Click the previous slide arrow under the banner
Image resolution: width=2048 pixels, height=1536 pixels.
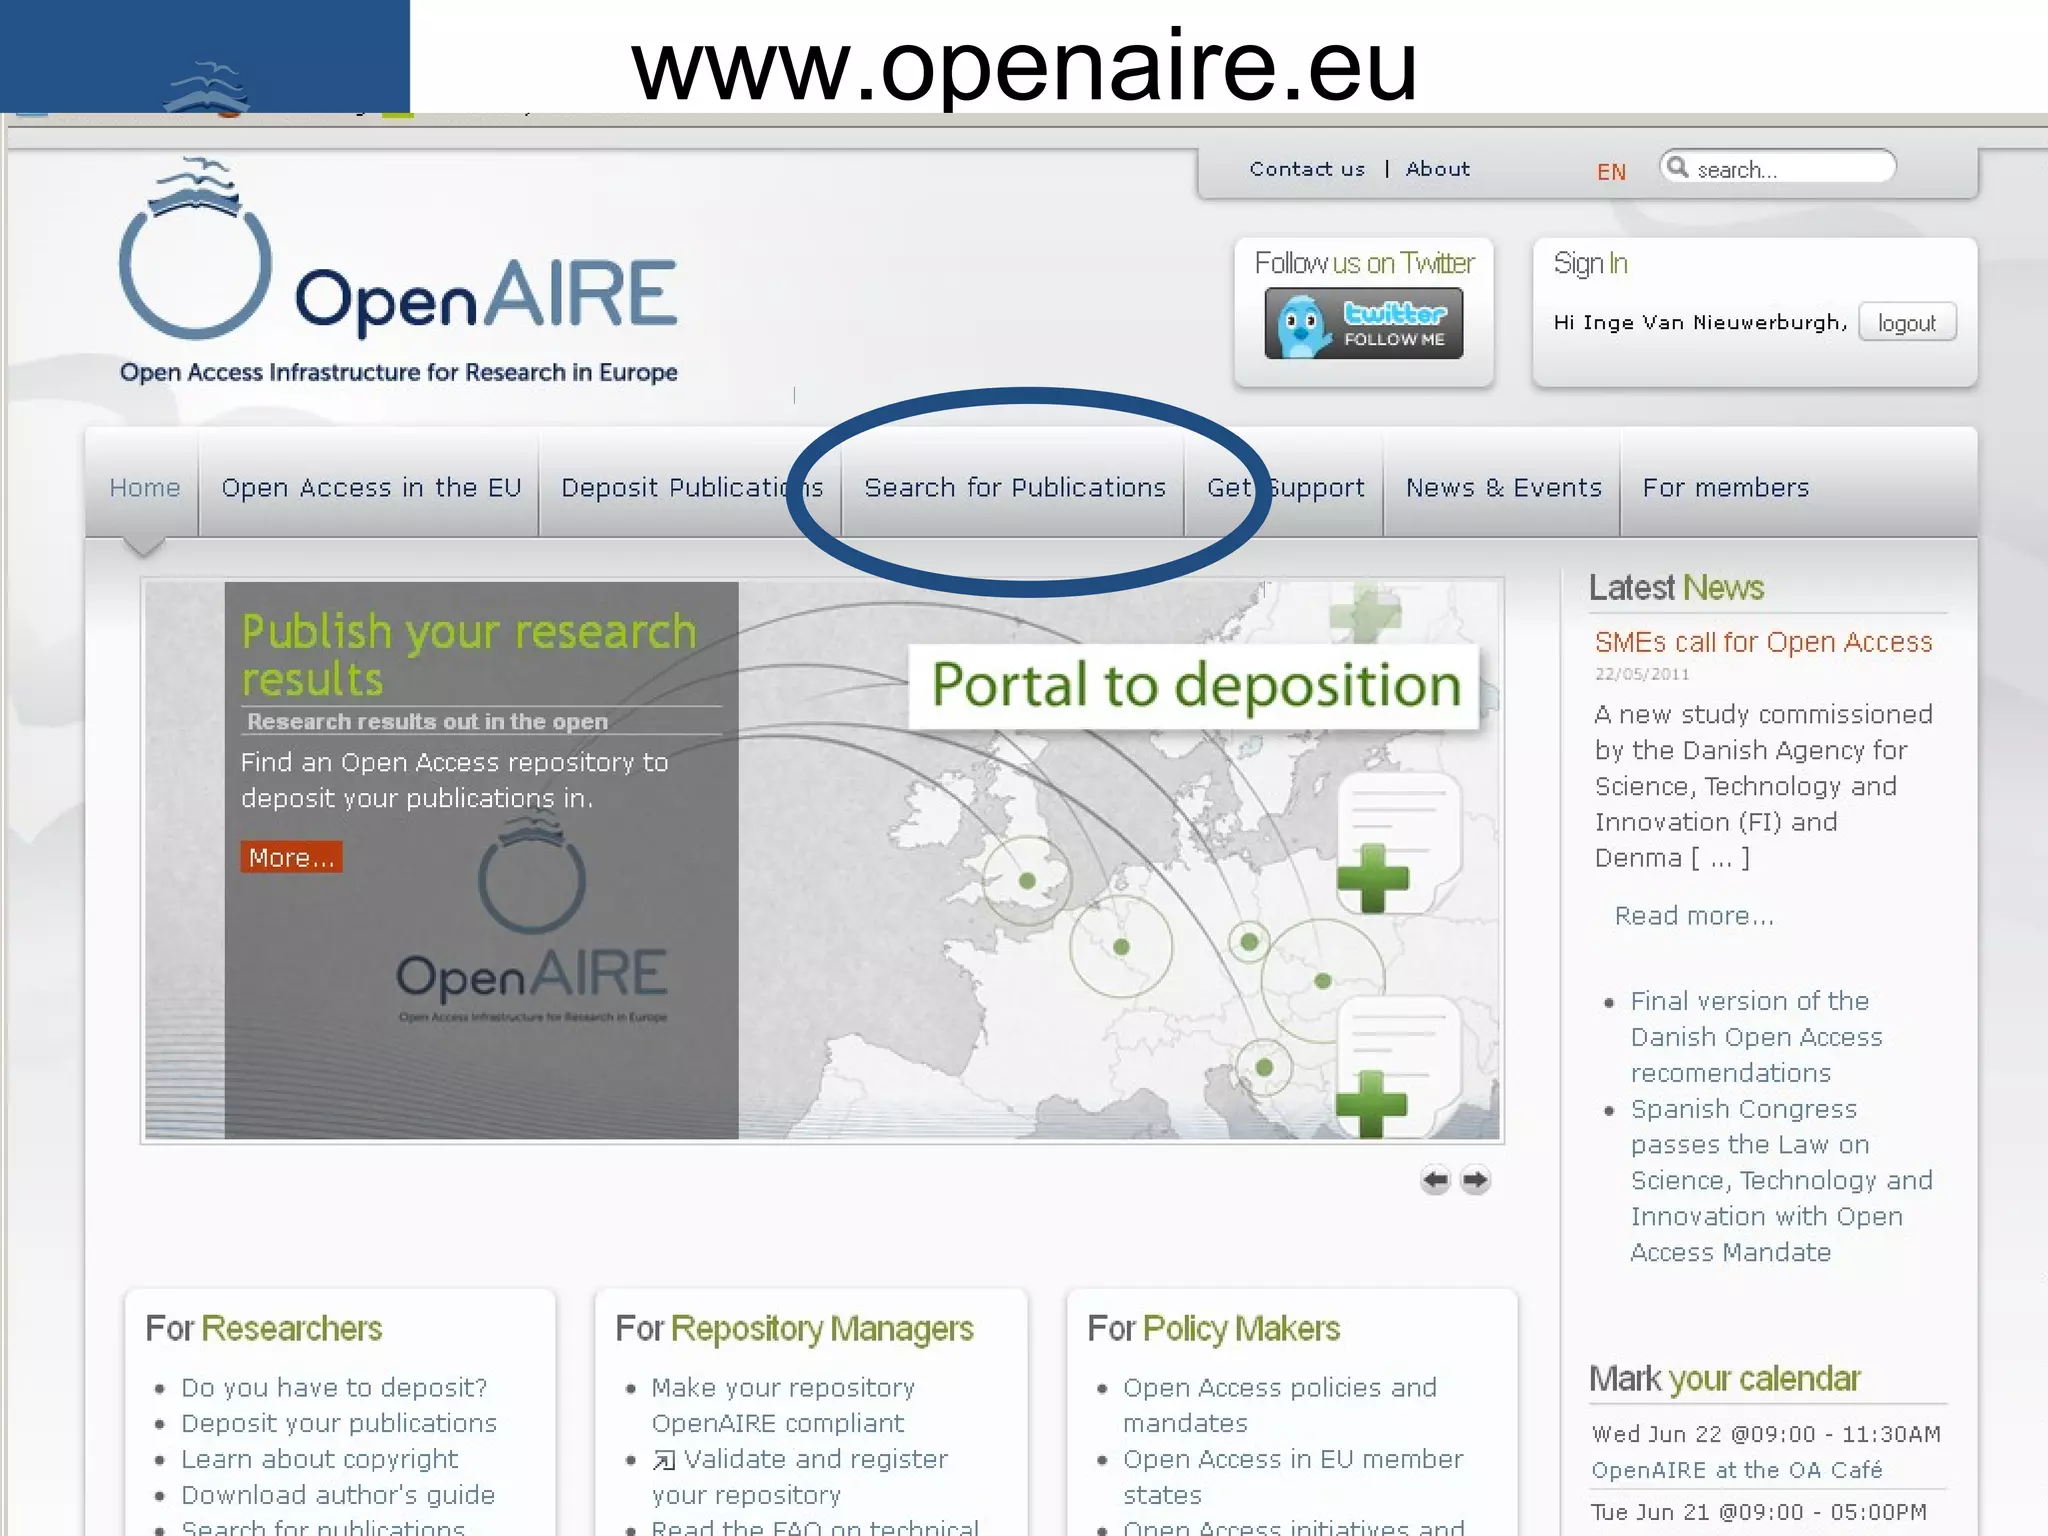coord(1435,1180)
